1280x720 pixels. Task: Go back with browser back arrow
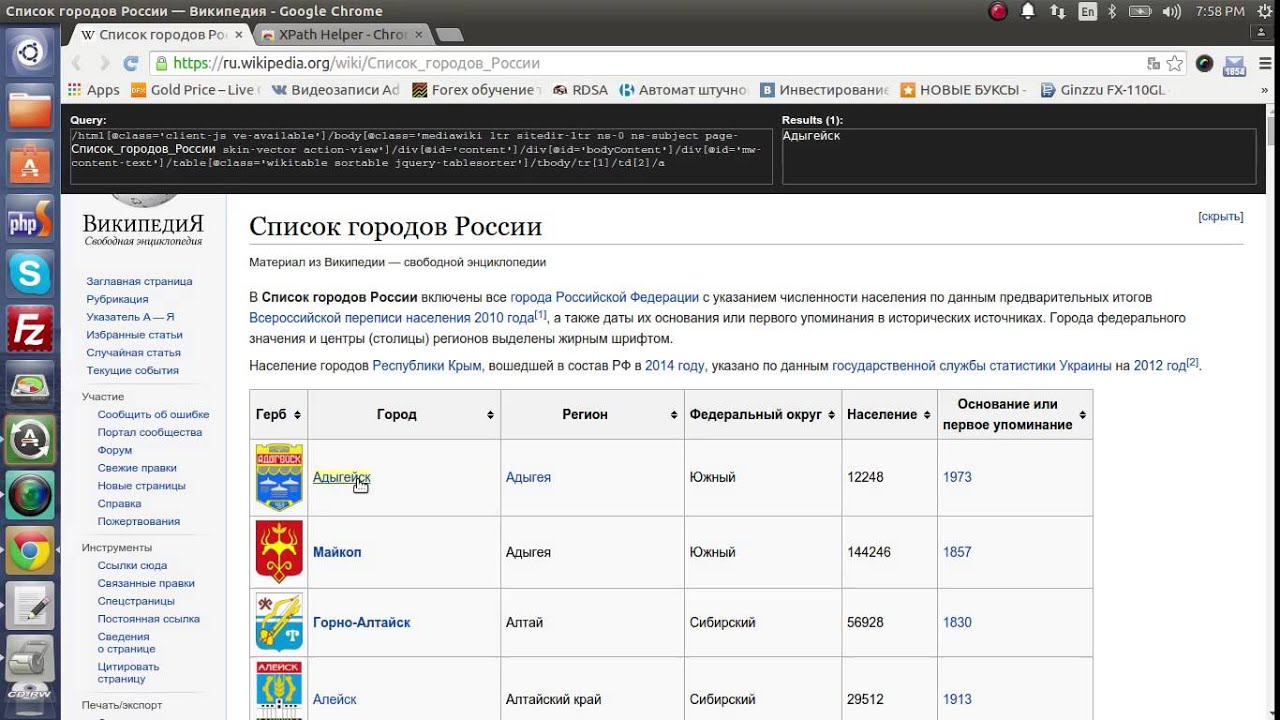[77, 63]
